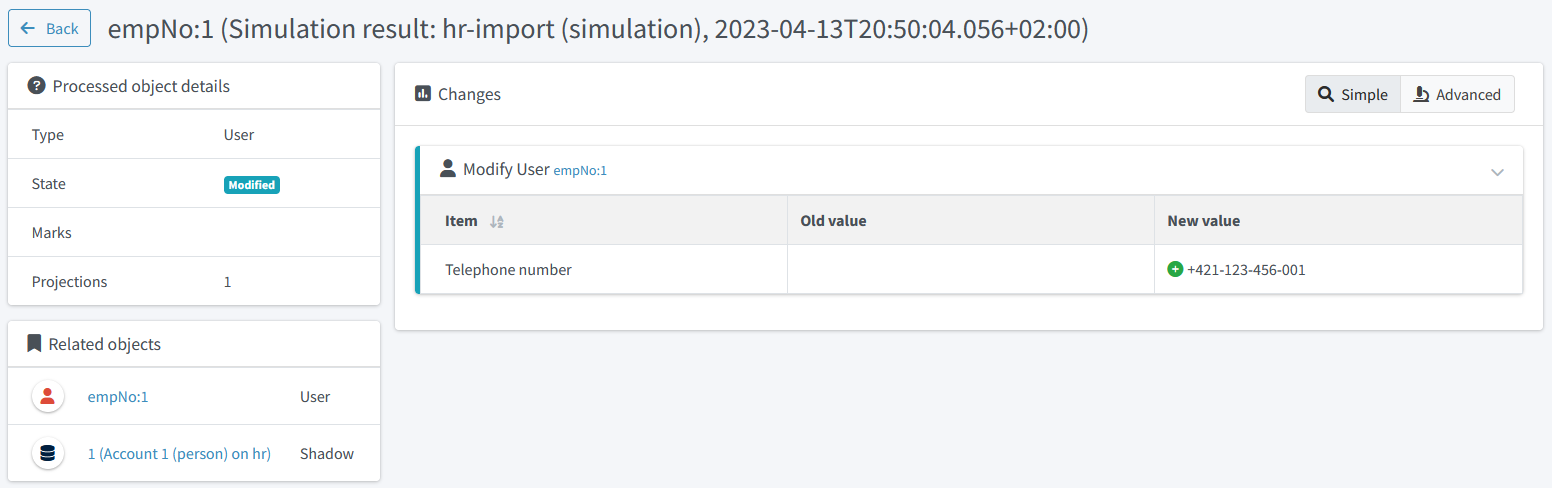Open the Account 1 (person) on hr shadow link

179,454
